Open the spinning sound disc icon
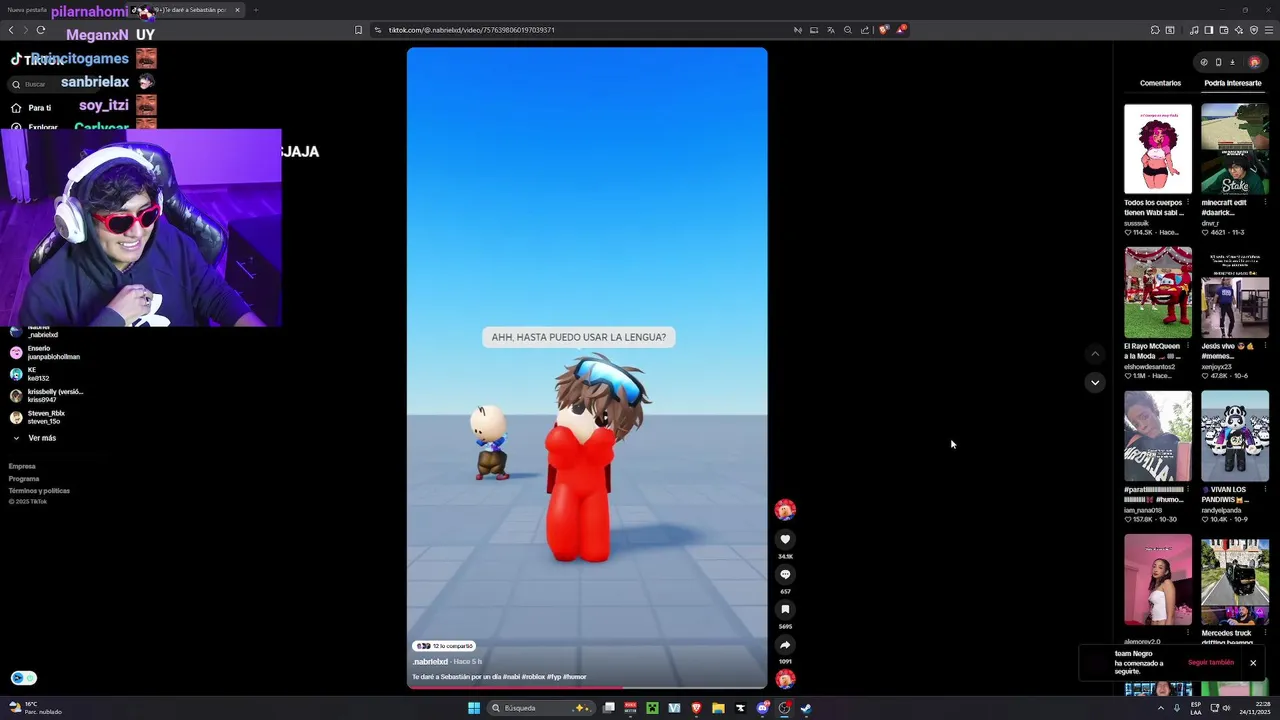The image size is (1280, 720). 785,680
